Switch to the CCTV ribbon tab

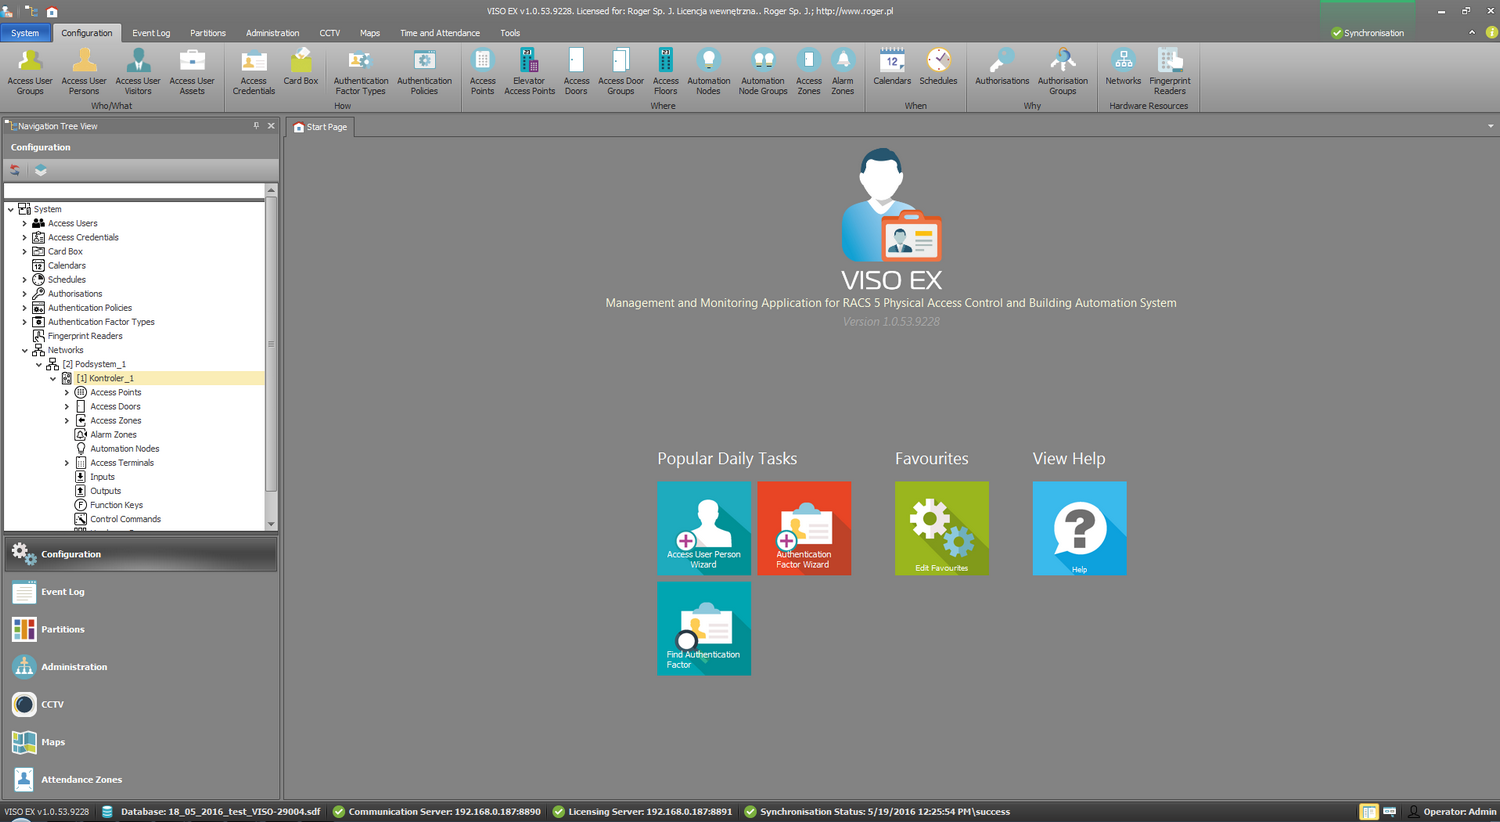[330, 33]
